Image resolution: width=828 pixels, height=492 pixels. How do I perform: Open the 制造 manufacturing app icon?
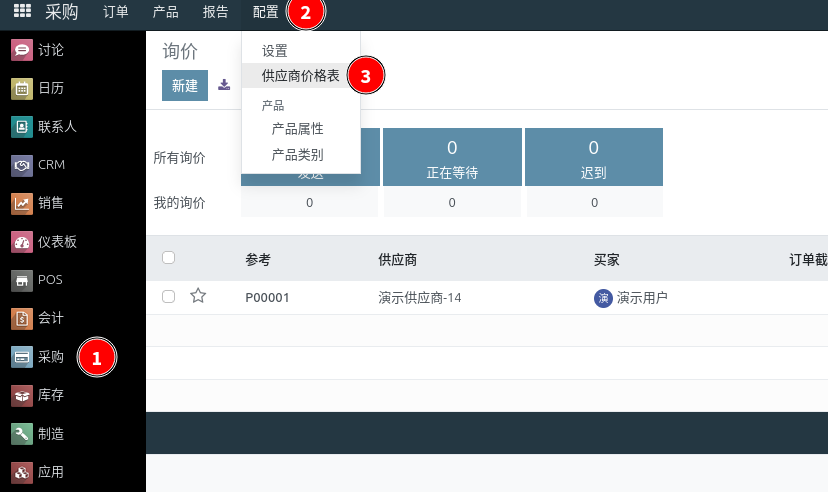click(22, 434)
